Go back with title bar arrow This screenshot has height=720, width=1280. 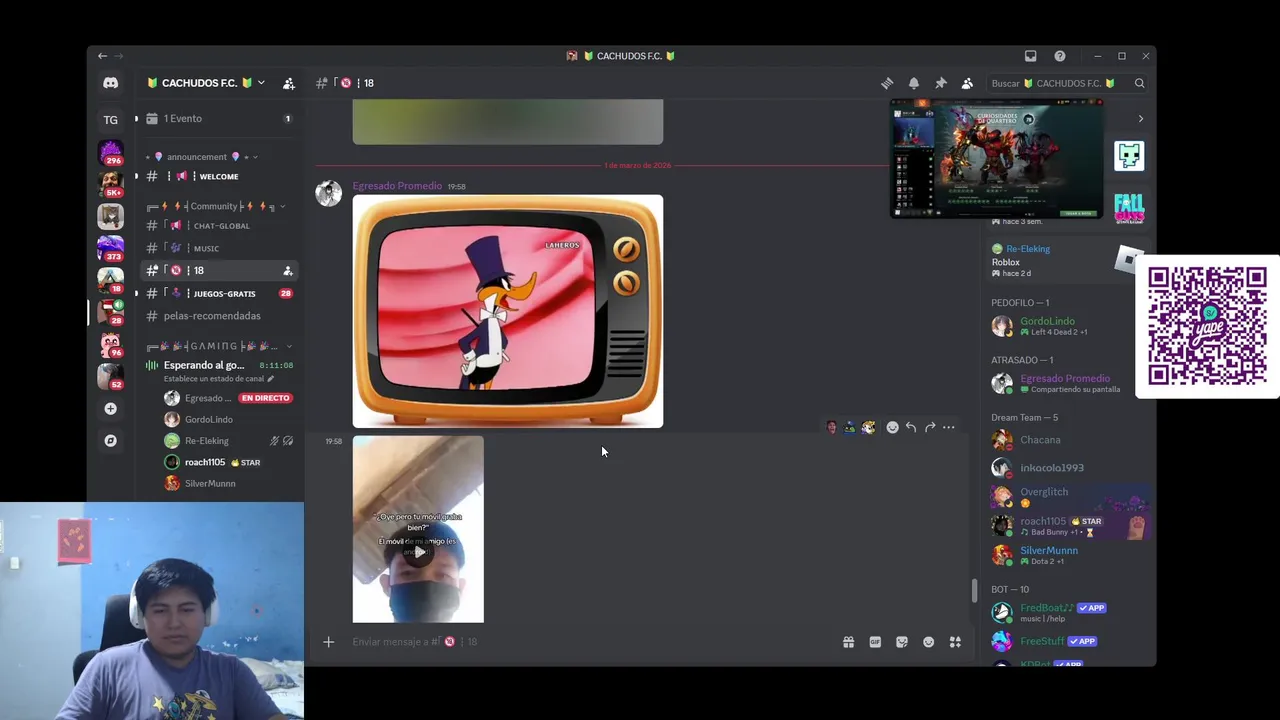tap(102, 56)
